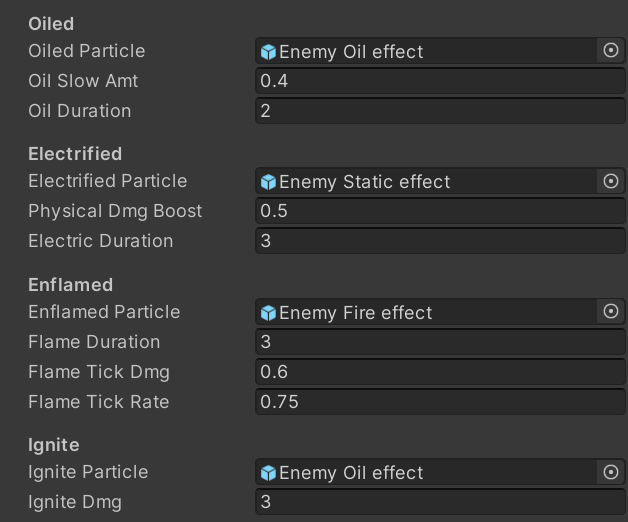Screen dimensions: 628x522
Task: Select the Physical Dmg Boost value field
Action: [x=440, y=211]
